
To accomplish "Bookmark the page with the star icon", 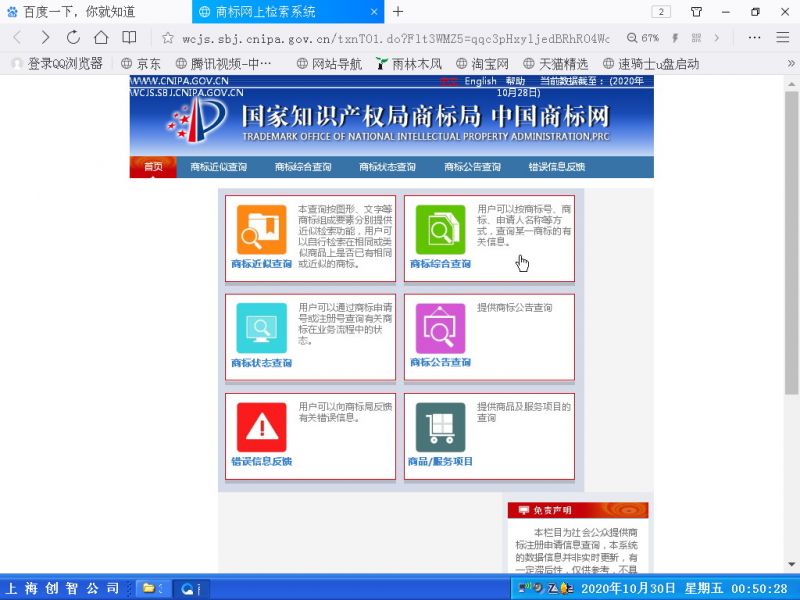I will [x=168, y=38].
